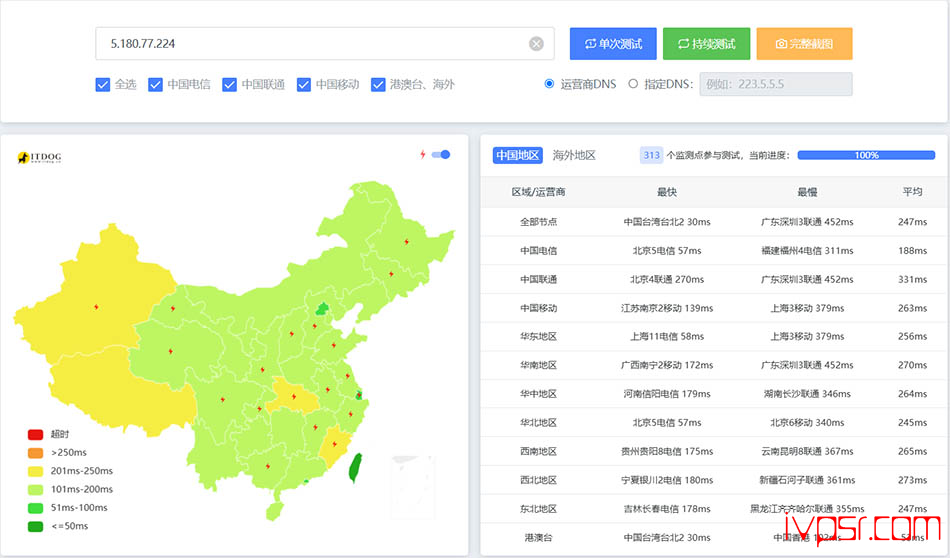Click the 平均 column header
The height and width of the screenshot is (558, 950).
(x=912, y=191)
